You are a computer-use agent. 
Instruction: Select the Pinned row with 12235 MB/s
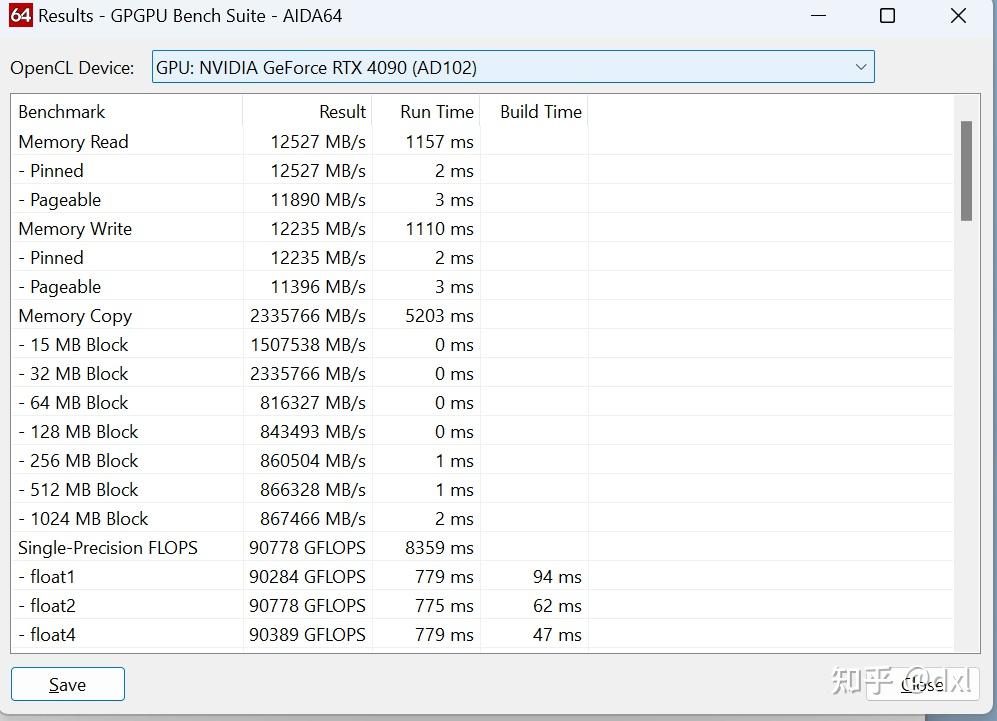[482, 258]
